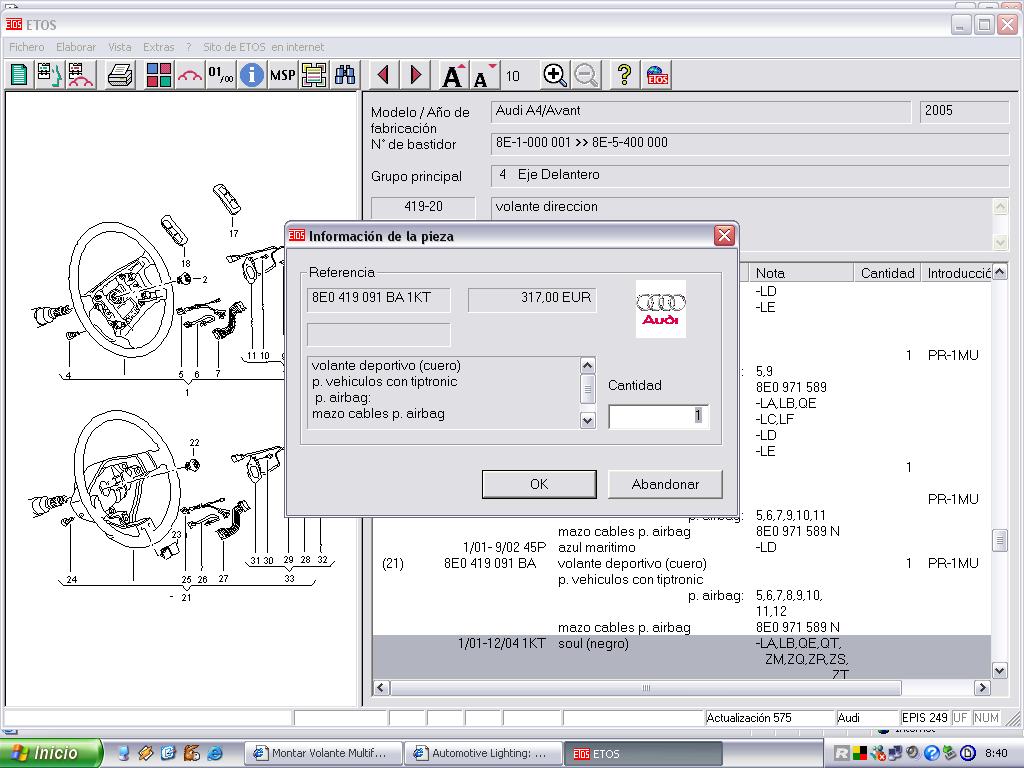The width and height of the screenshot is (1024, 768).
Task: Click the greyed zoom out magnifier icon
Action: click(x=586, y=75)
